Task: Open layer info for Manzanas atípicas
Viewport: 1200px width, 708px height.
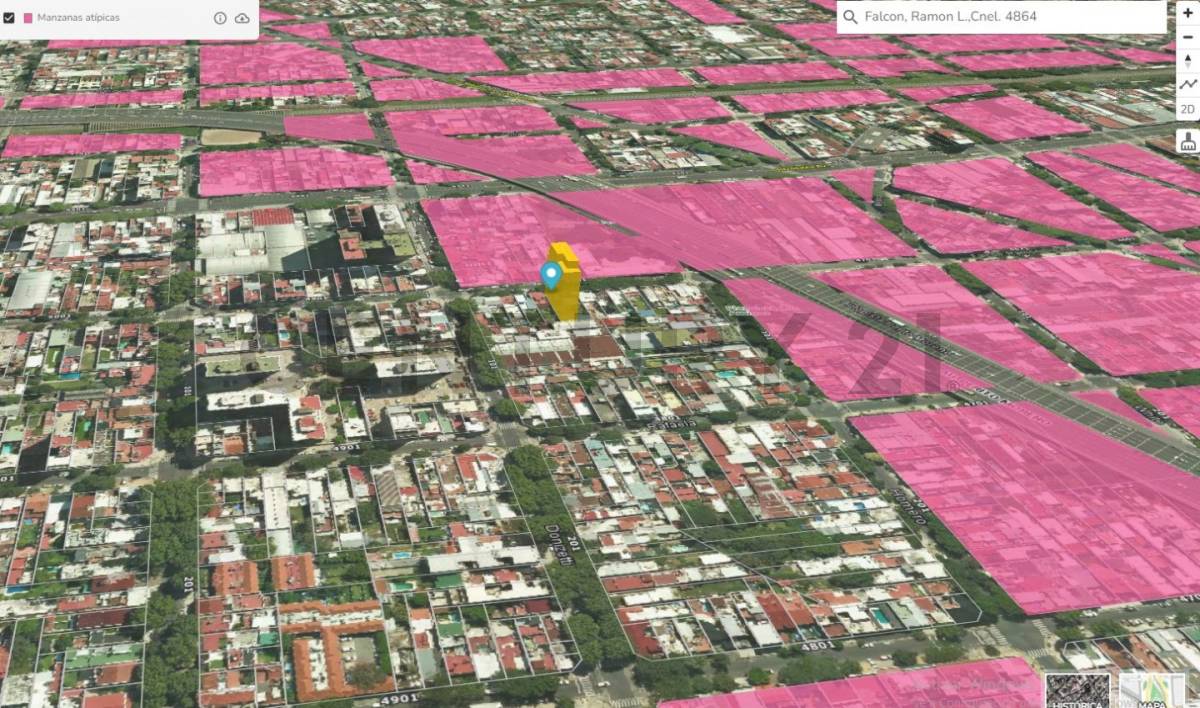Action: [220, 18]
